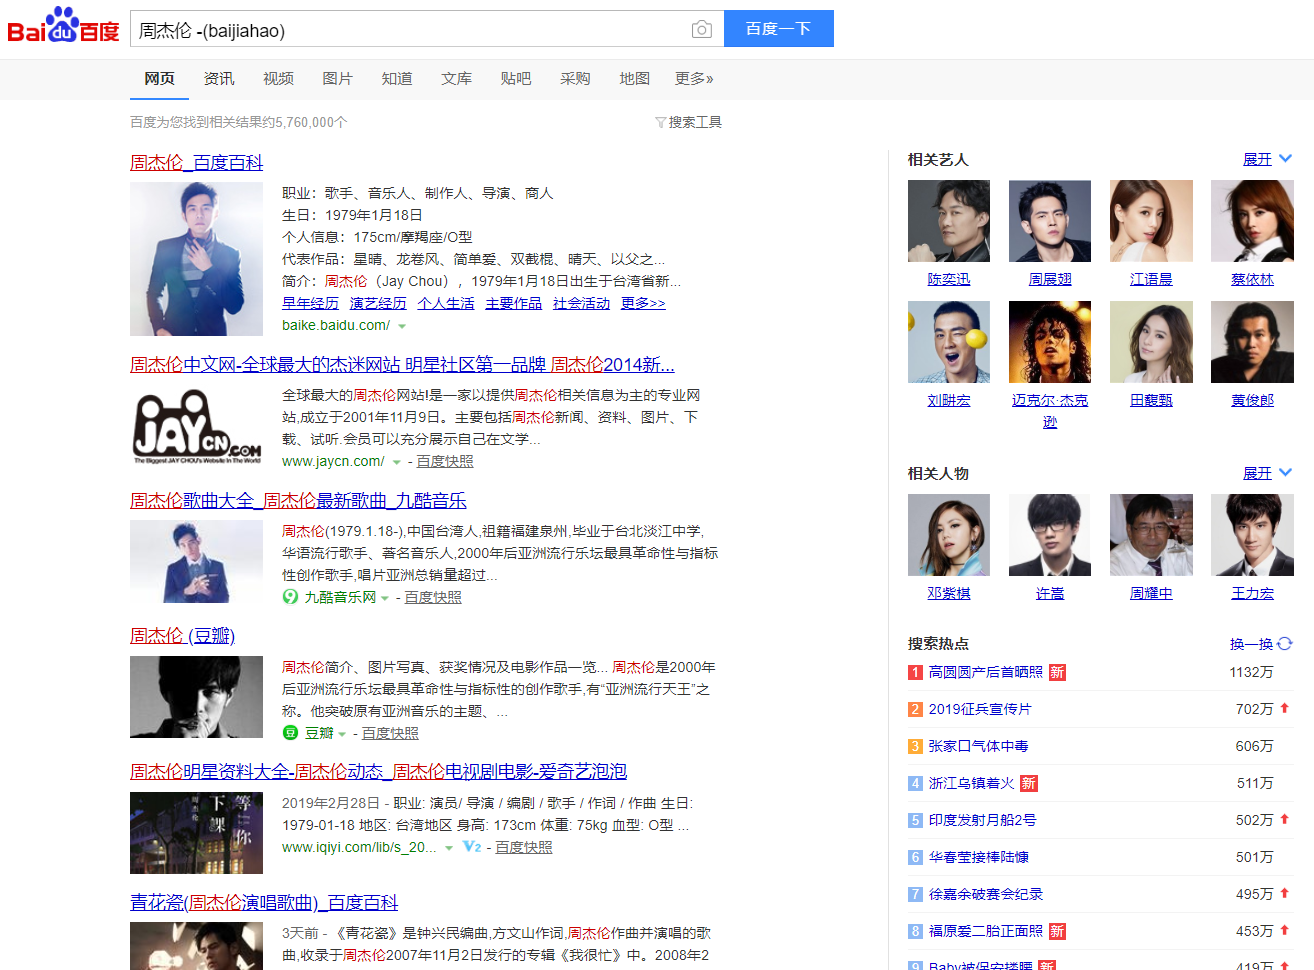Open dropdown arrow next to 豆瓣 source
This screenshot has width=1314, height=970.
[x=342, y=734]
